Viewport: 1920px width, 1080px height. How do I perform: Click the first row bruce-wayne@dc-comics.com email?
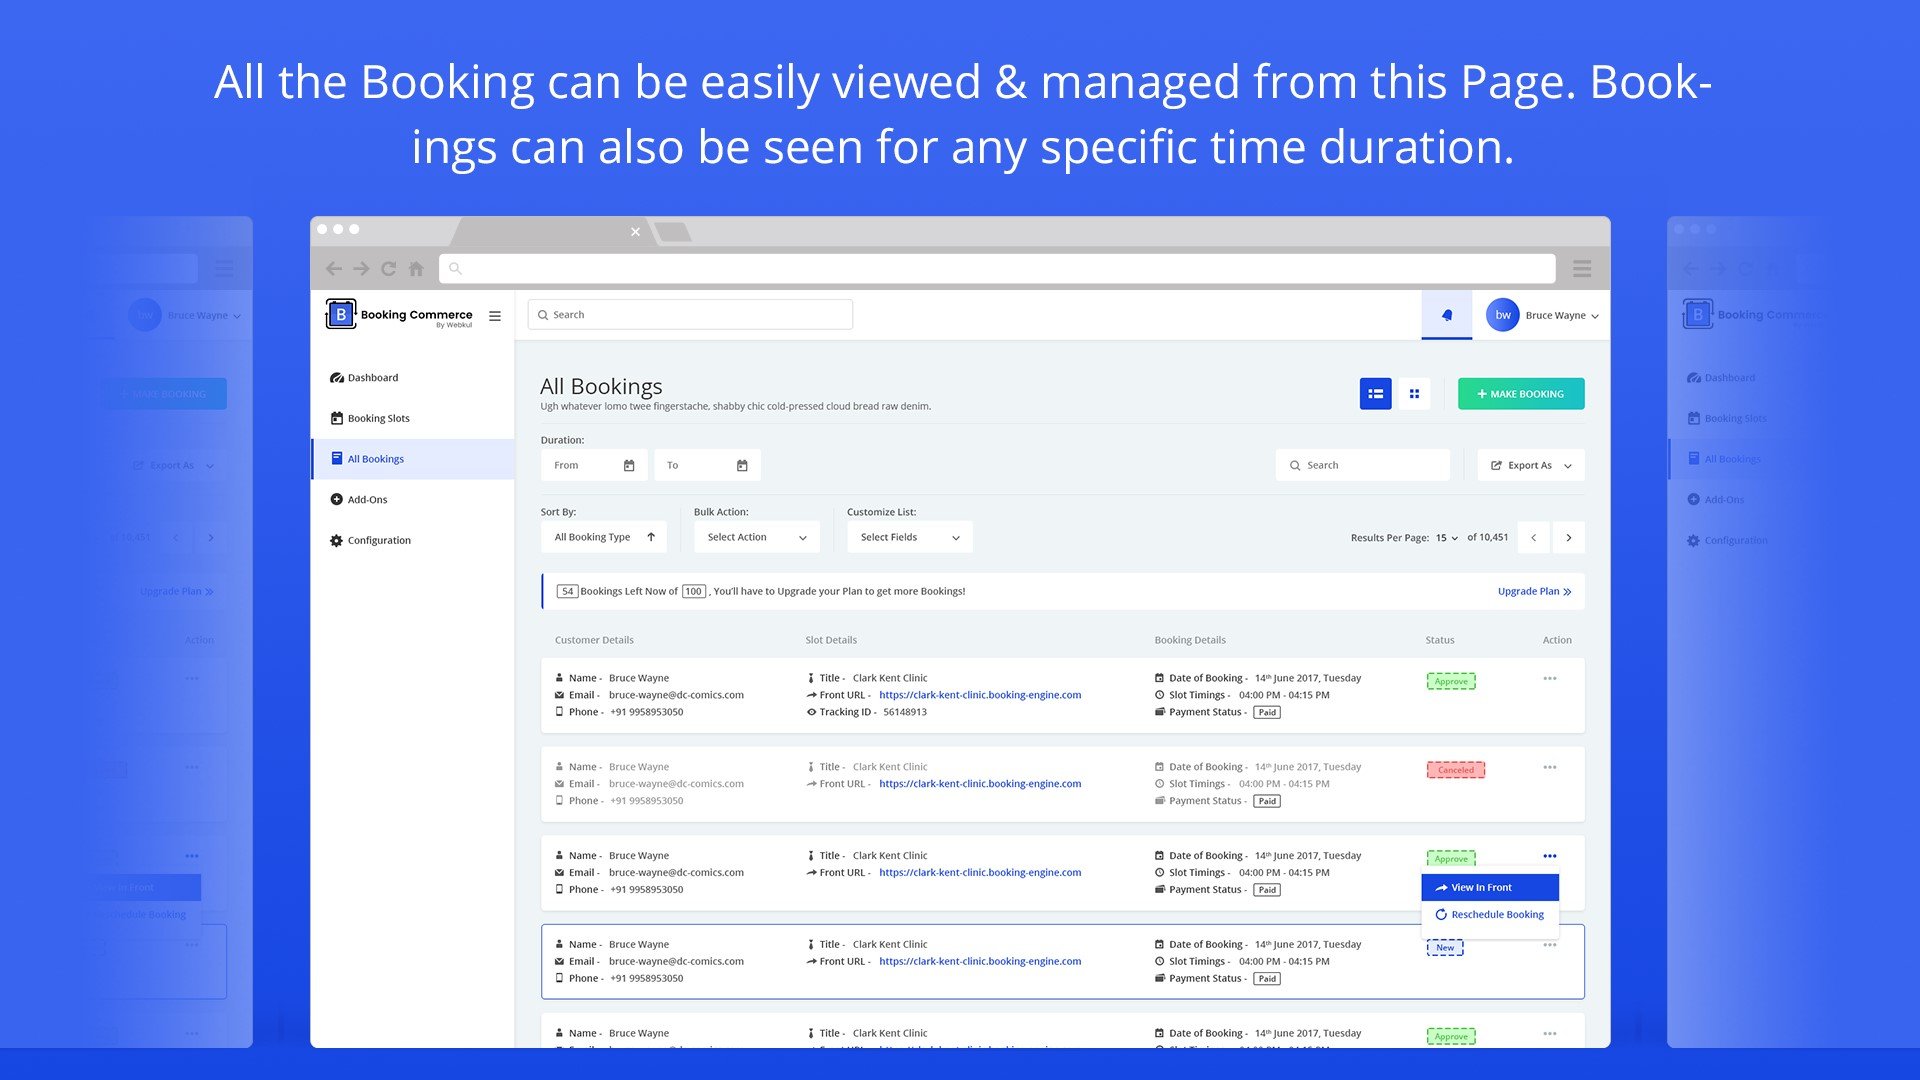(x=676, y=695)
